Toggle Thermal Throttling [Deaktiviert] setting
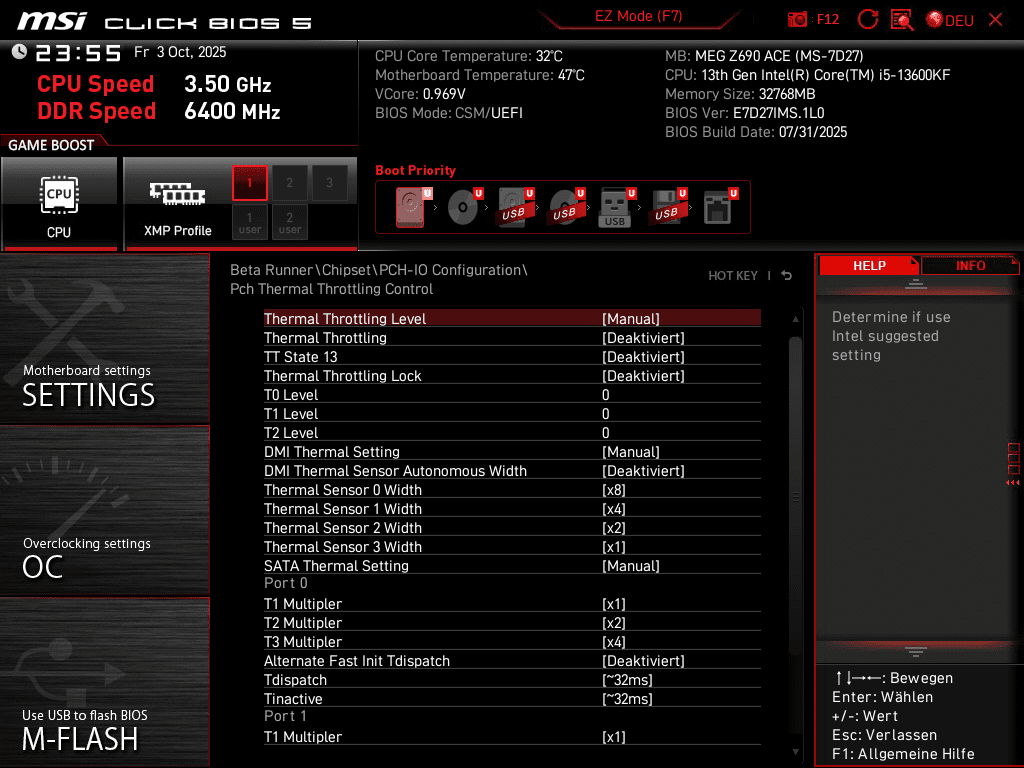The height and width of the screenshot is (768, 1024). tap(512, 338)
